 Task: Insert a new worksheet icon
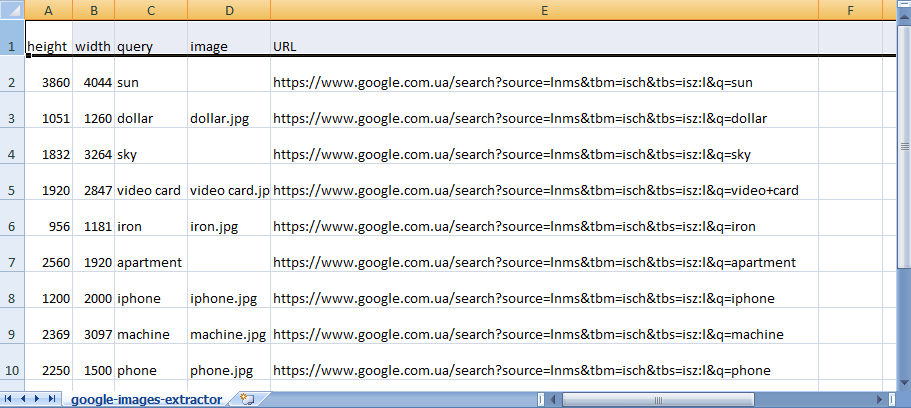248,399
